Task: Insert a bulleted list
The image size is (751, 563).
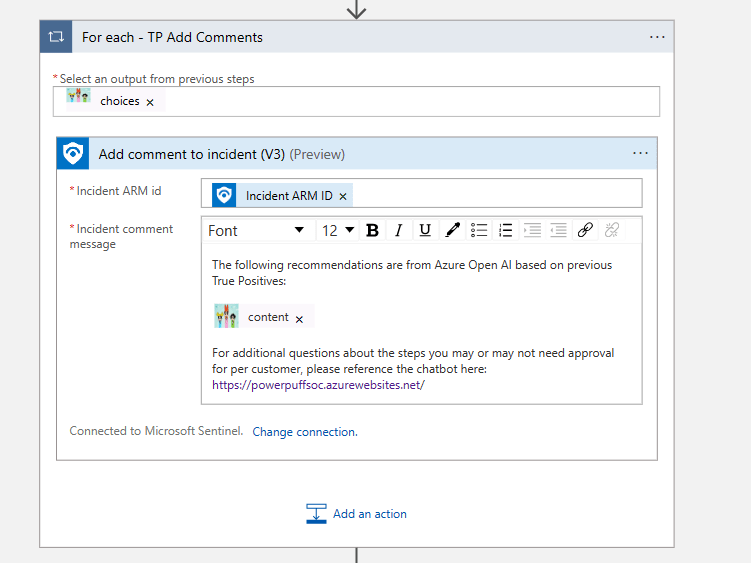Action: click(x=479, y=230)
